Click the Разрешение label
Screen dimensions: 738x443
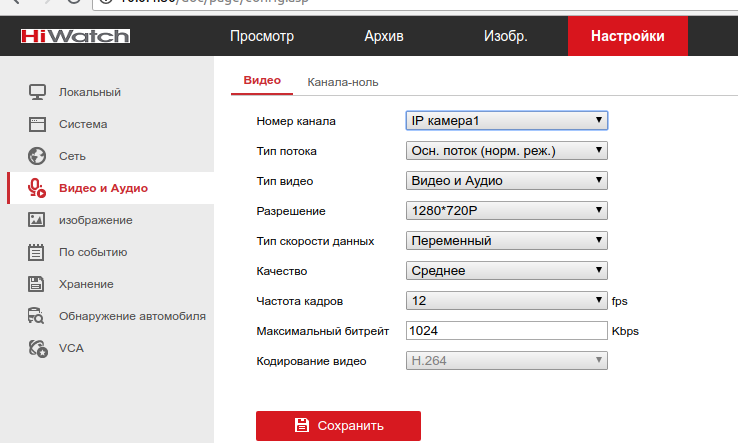(x=291, y=211)
